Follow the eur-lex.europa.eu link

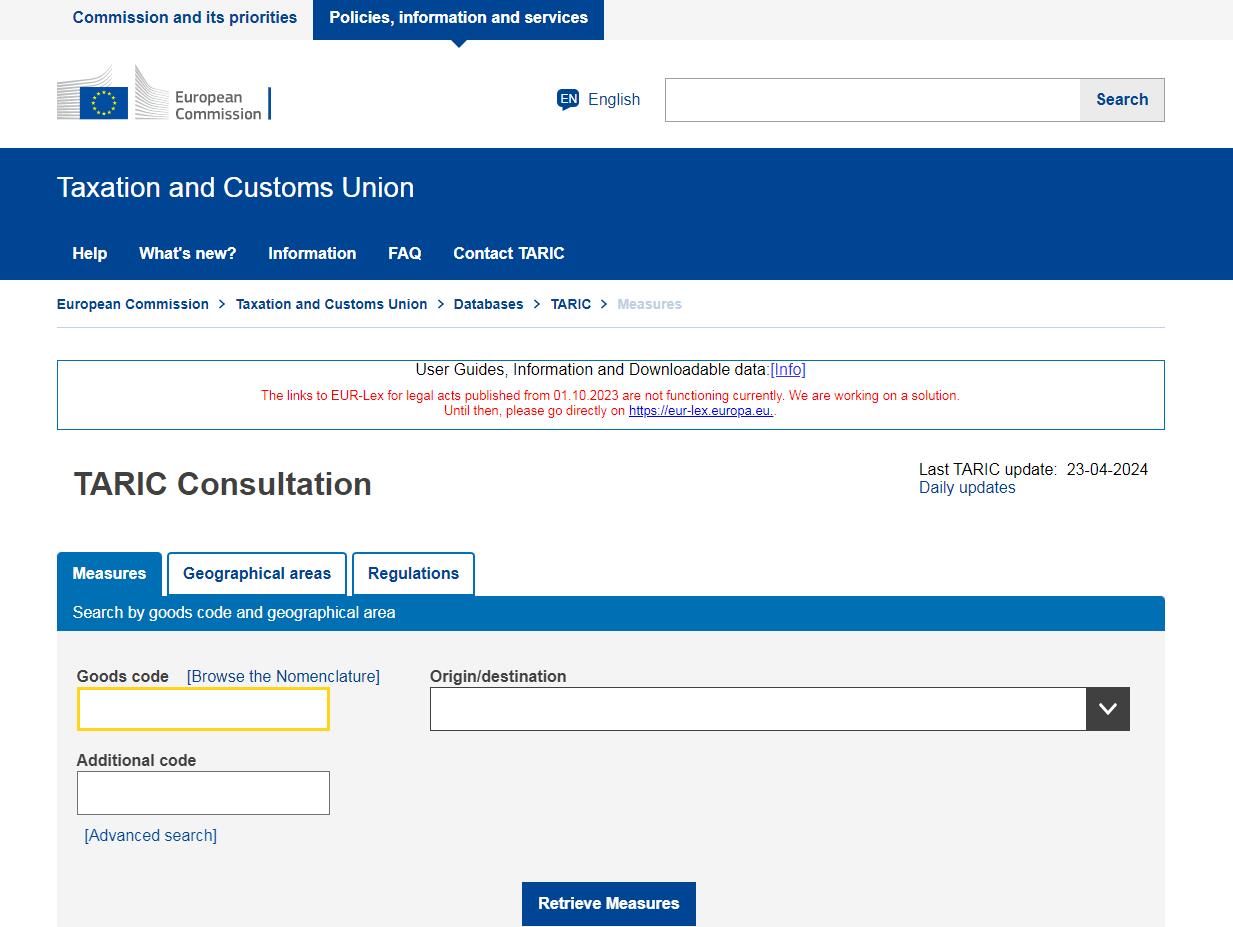pyautogui.click(x=700, y=411)
